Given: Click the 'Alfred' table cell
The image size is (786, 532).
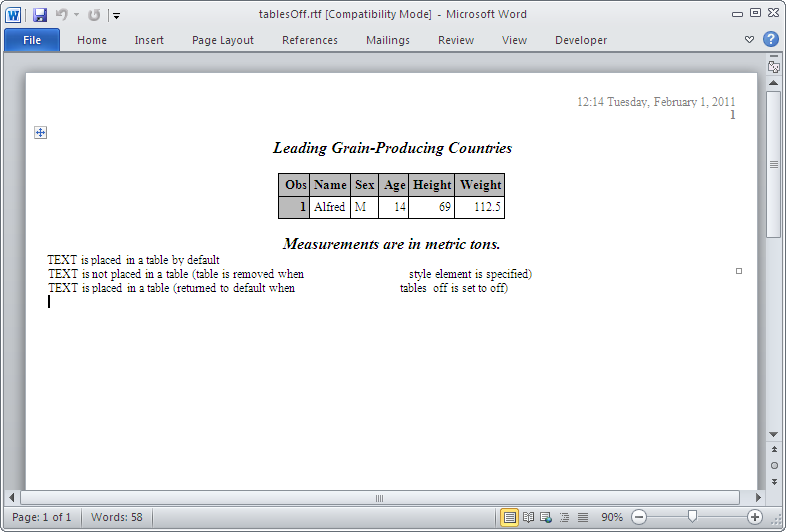Looking at the screenshot, I should point(330,207).
